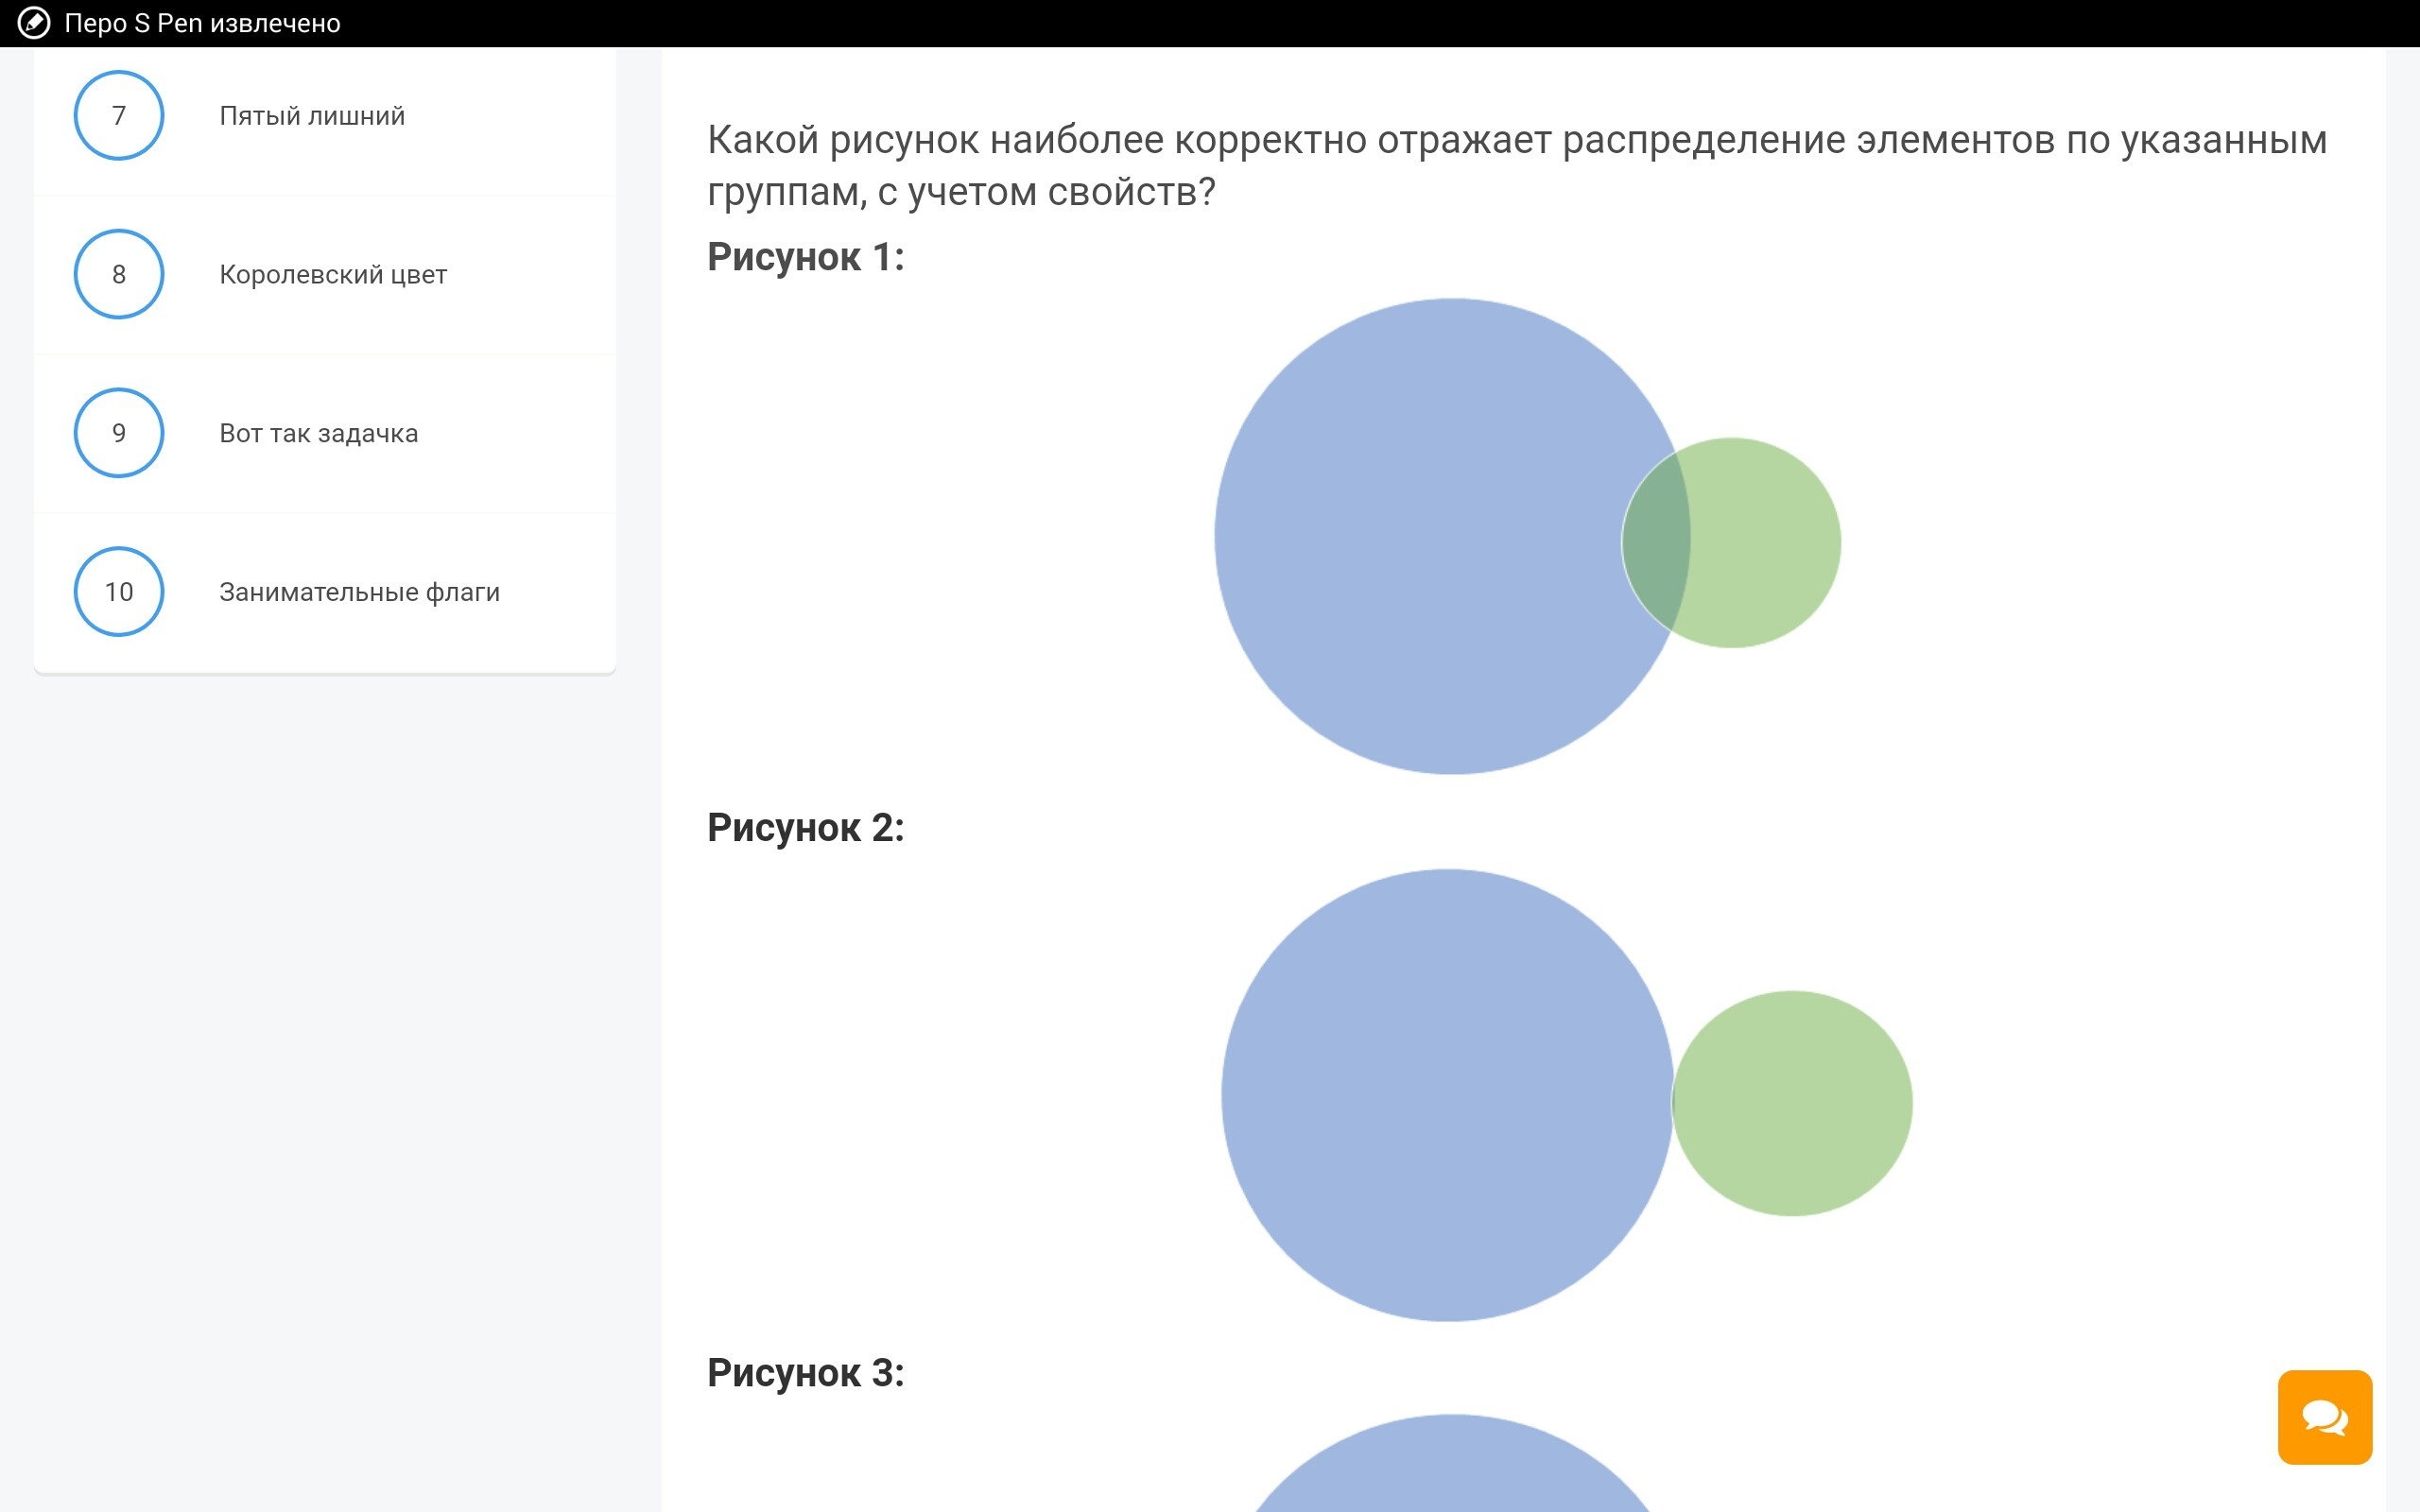Click the overlap region in Рисунок 1
2420x1512 pixels.
tap(1657, 542)
